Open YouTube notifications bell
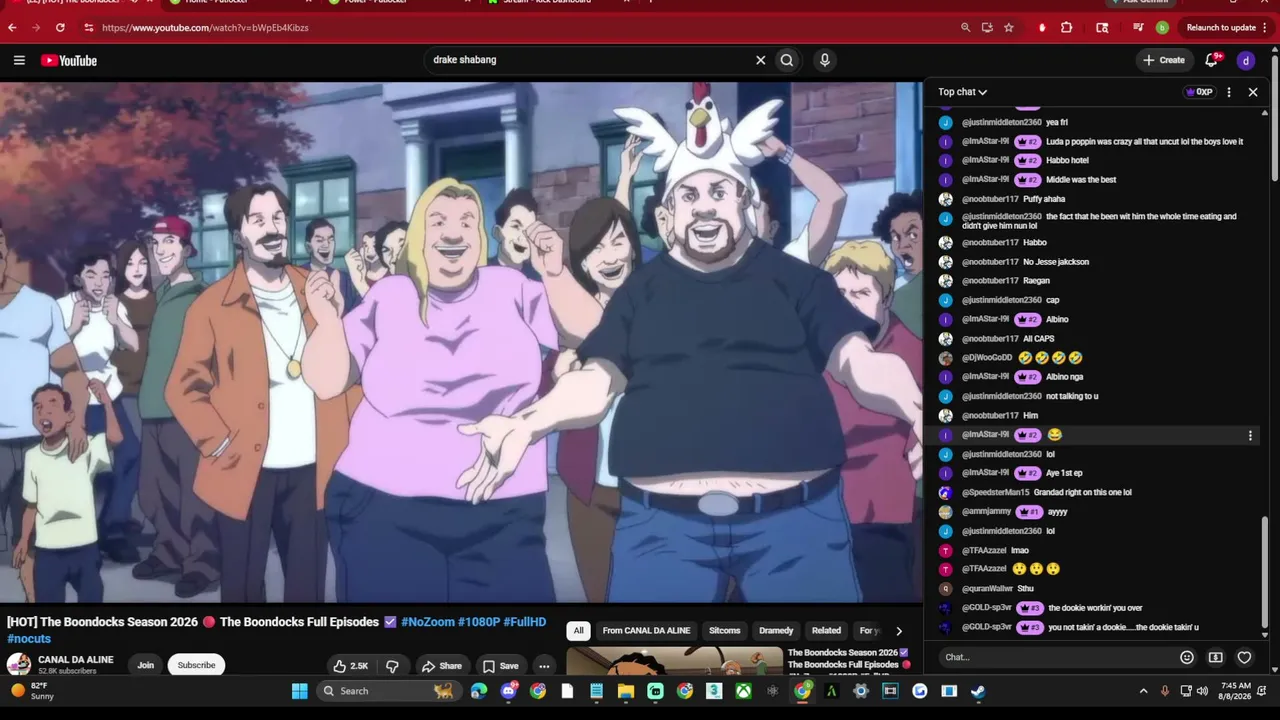The image size is (1280, 720). click(x=1211, y=60)
